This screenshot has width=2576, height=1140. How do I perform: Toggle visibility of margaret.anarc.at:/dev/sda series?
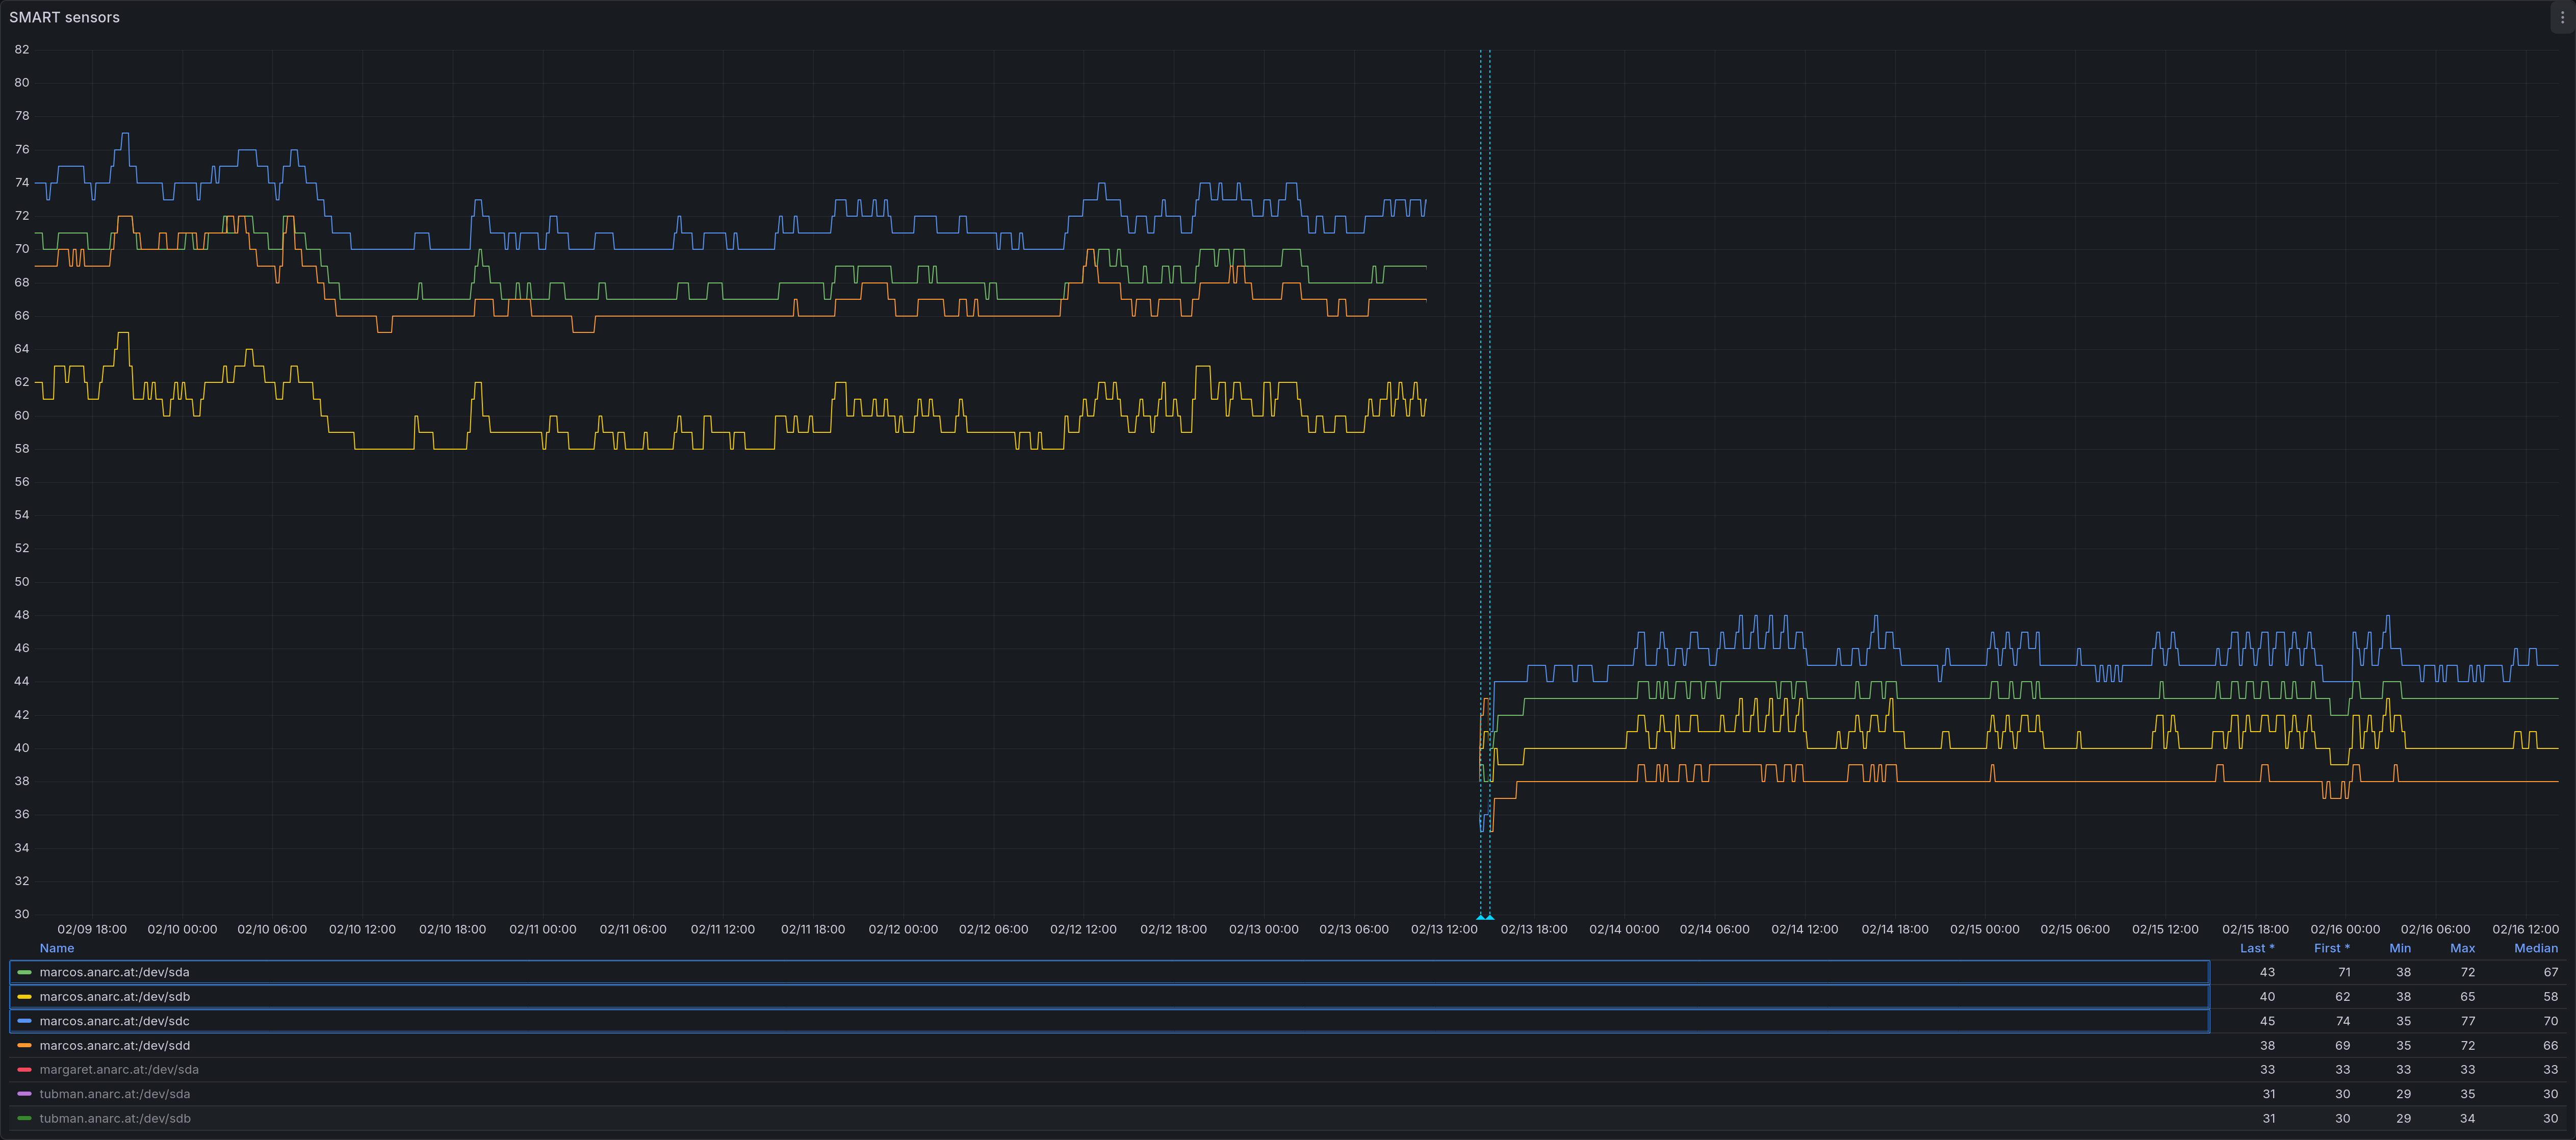point(119,1070)
